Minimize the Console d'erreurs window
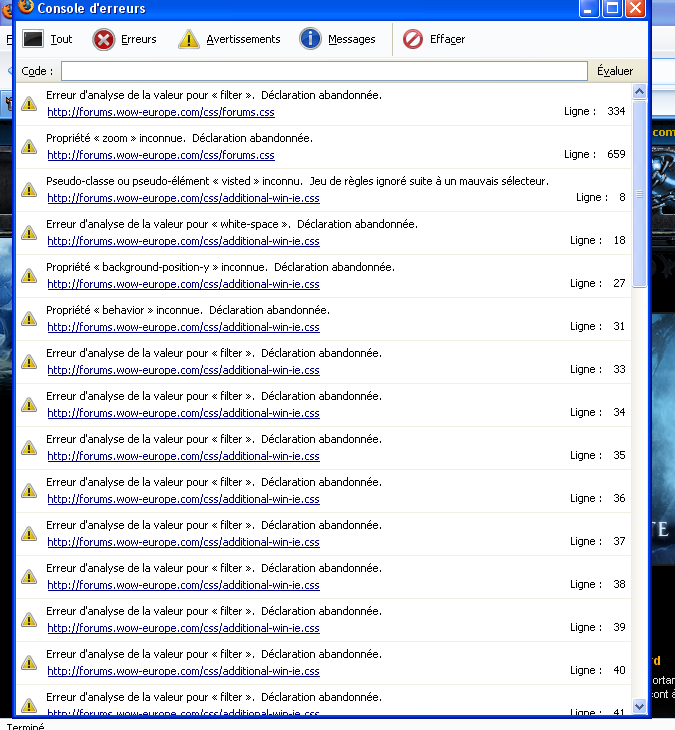 [x=589, y=8]
